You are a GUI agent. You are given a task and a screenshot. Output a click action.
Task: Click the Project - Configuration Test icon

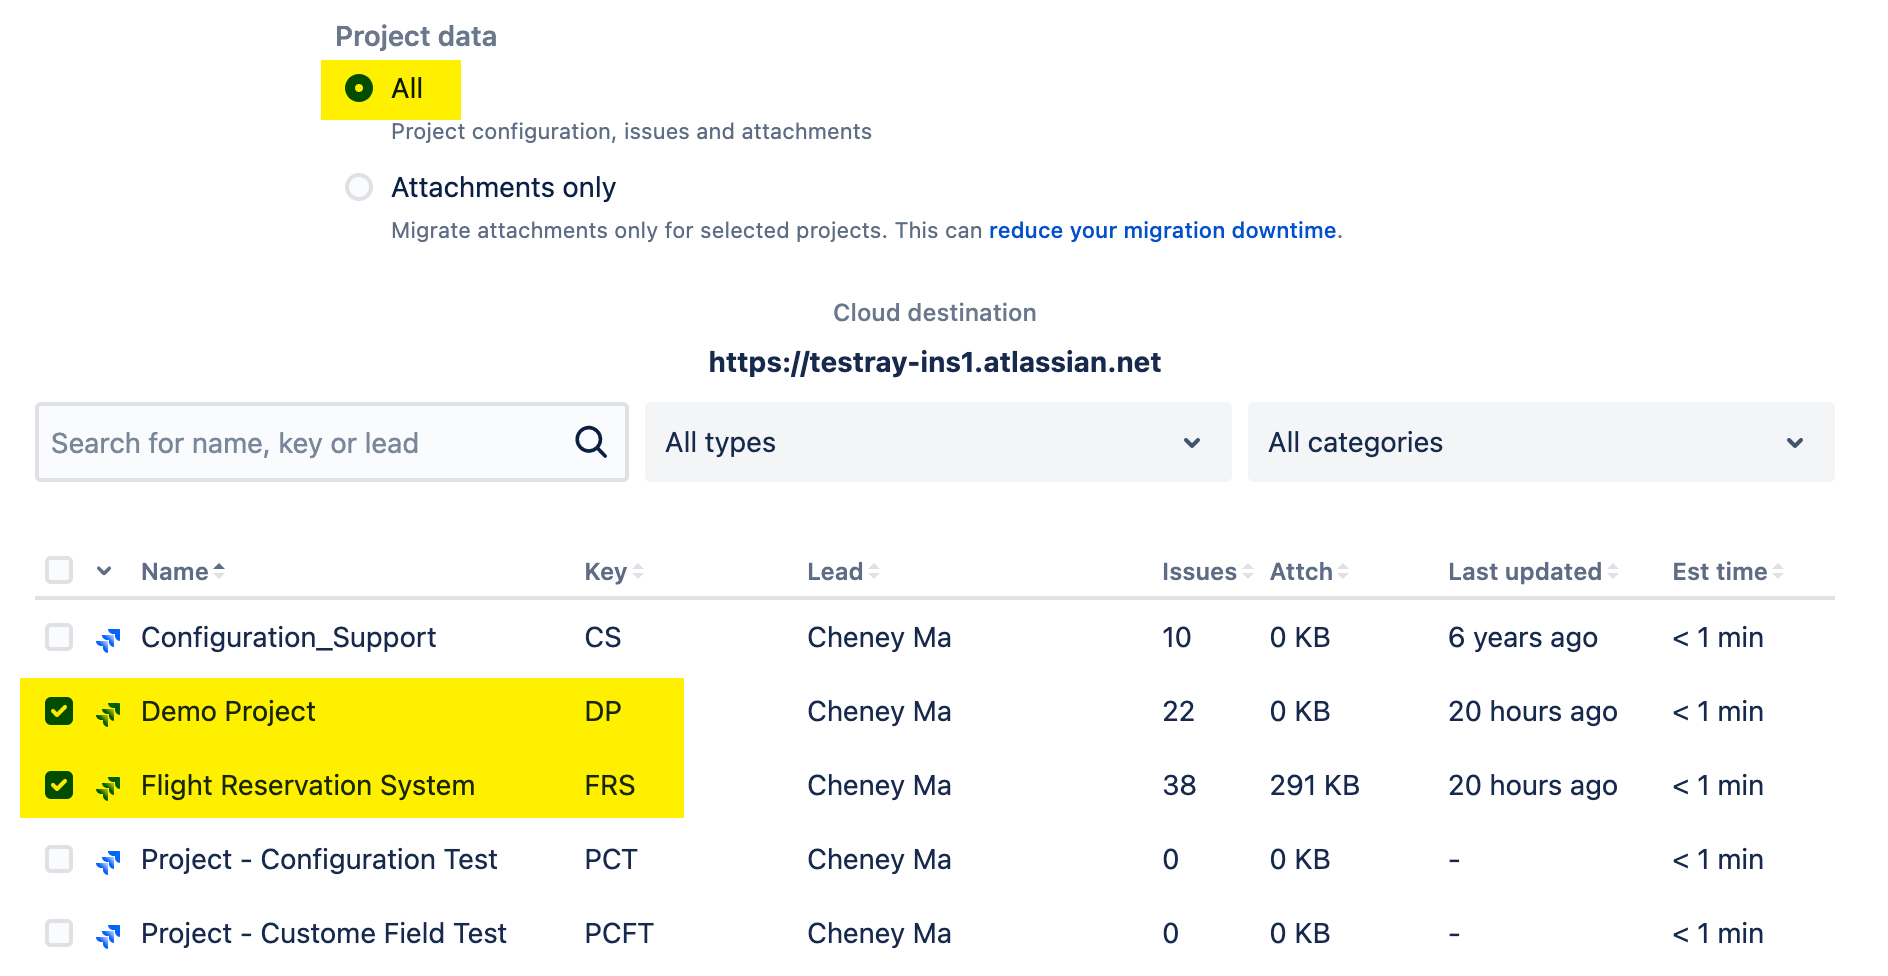tap(108, 860)
